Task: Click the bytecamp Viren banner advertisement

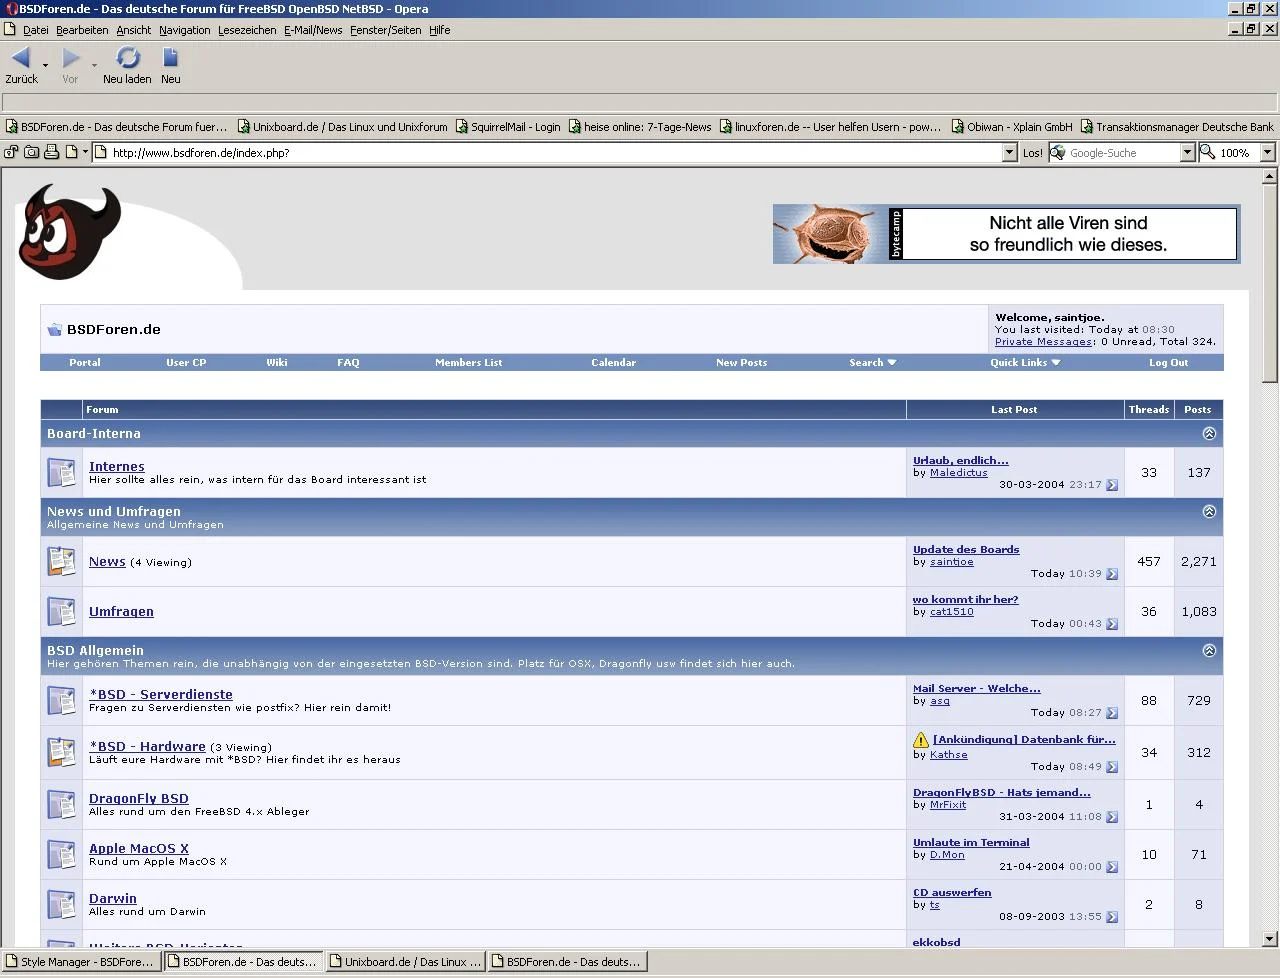Action: click(1006, 234)
